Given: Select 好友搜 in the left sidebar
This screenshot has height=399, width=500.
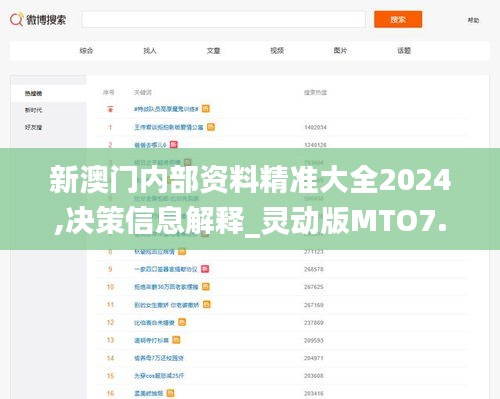Looking at the screenshot, I should tap(33, 127).
